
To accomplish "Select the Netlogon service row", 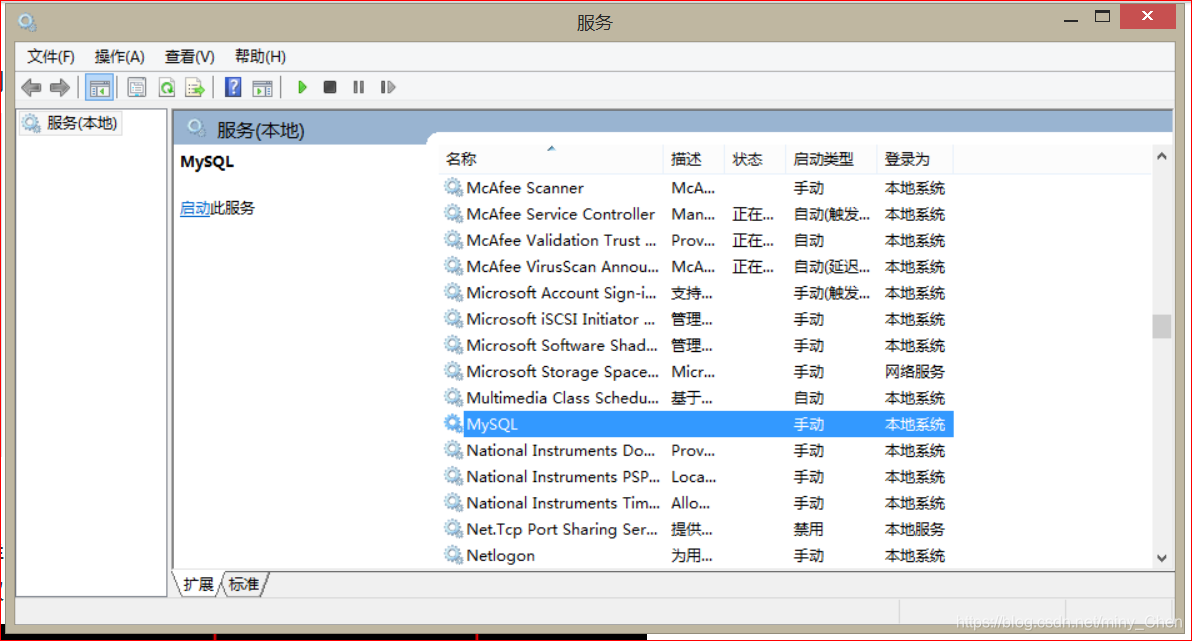I will point(696,556).
